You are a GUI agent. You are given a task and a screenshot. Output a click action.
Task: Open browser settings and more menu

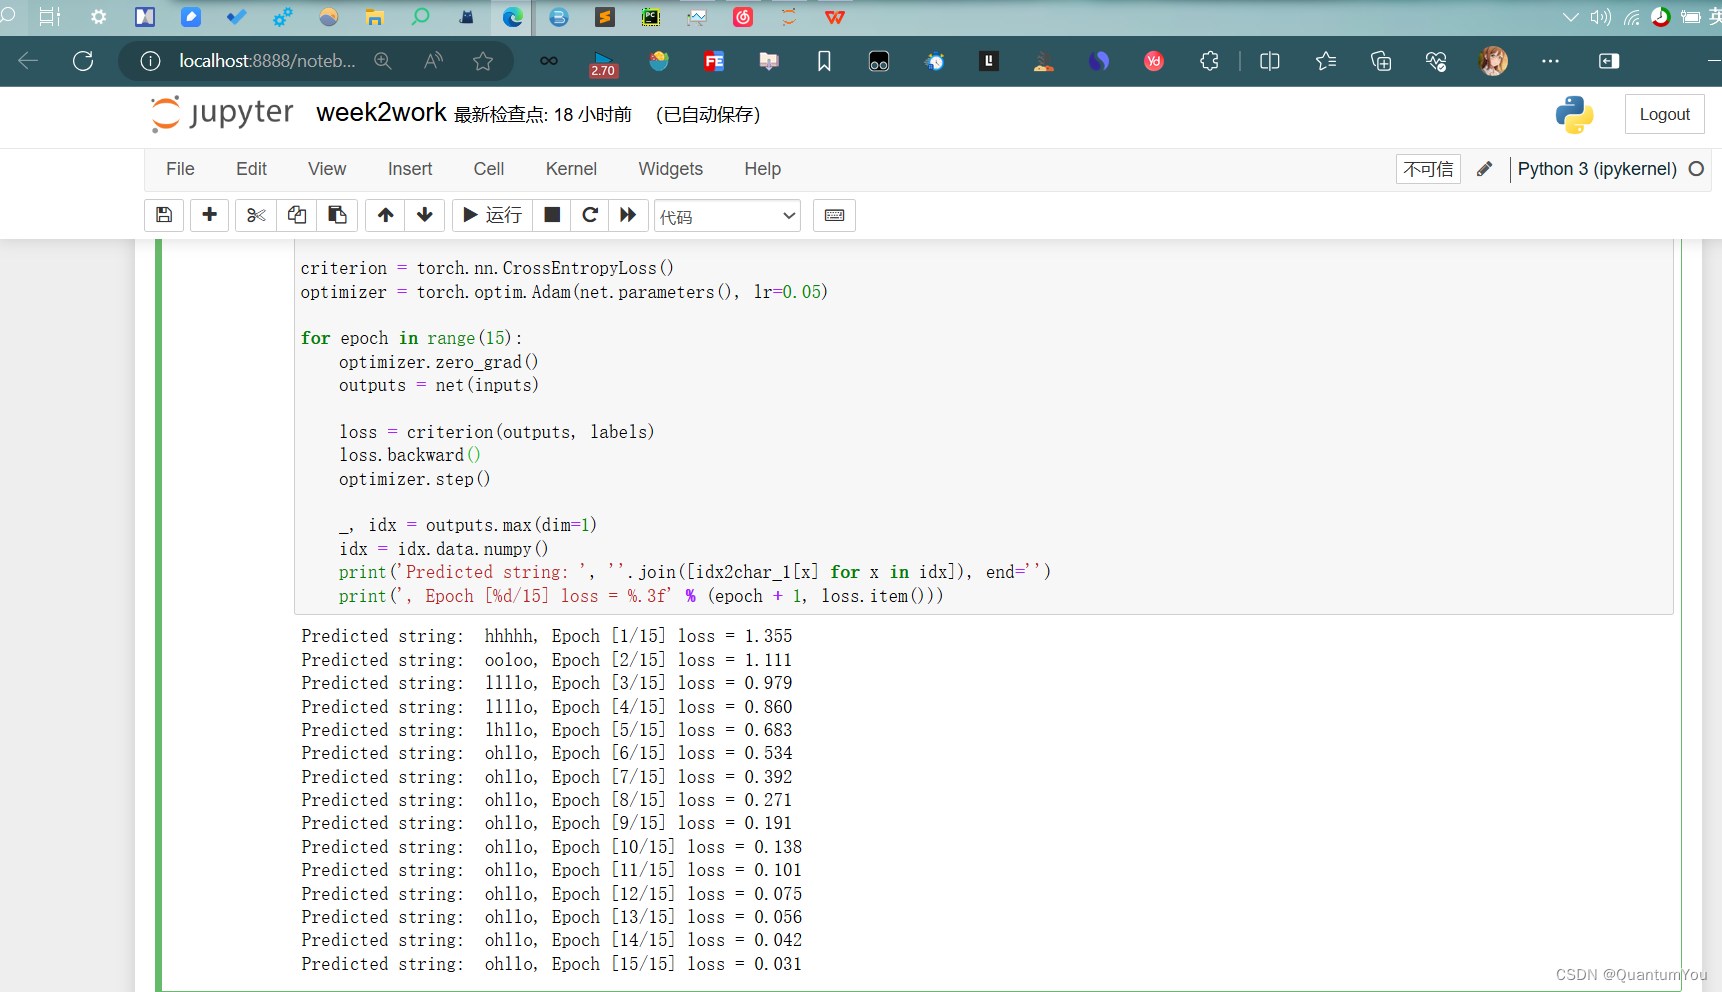coord(1550,61)
